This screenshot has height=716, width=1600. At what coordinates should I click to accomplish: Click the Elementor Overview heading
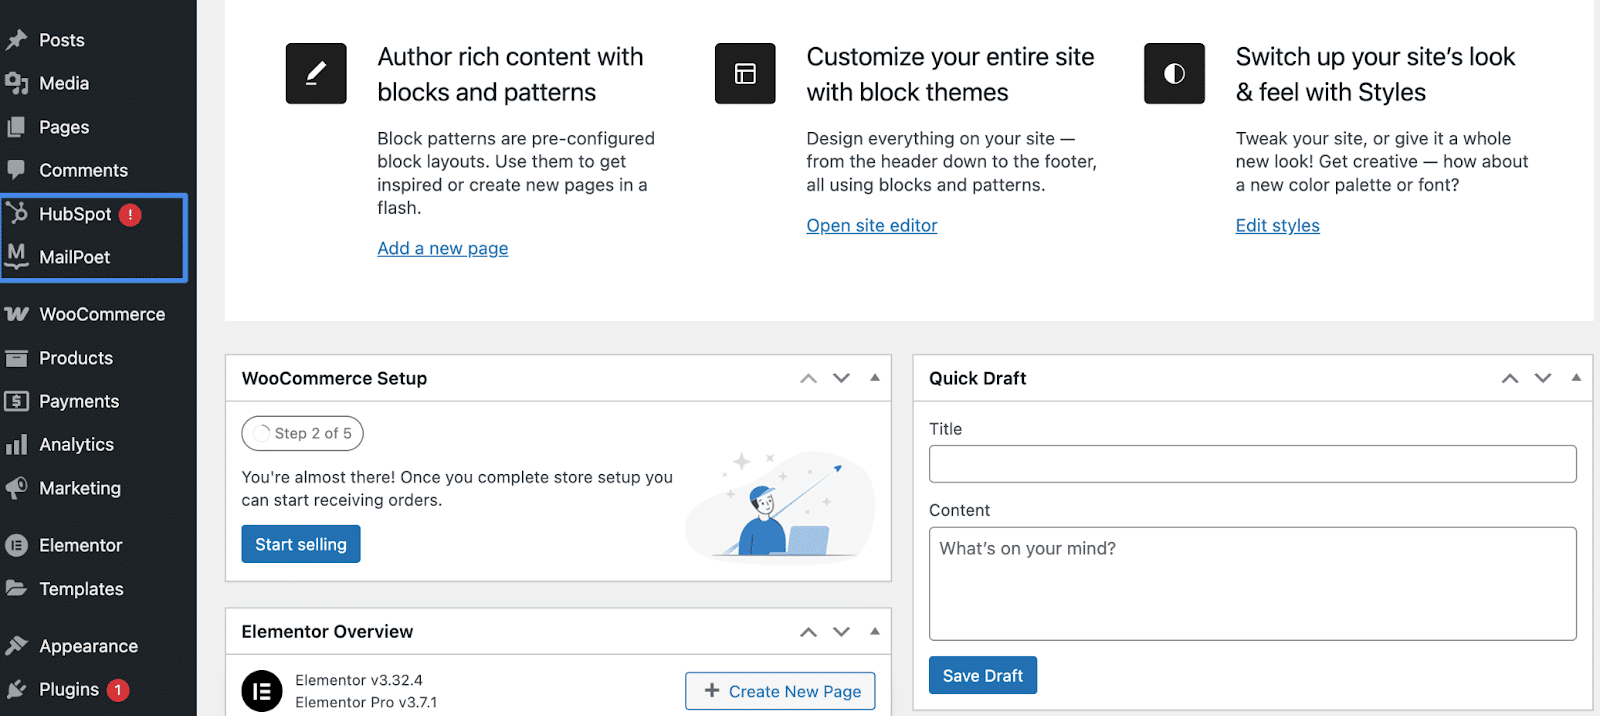tap(327, 632)
